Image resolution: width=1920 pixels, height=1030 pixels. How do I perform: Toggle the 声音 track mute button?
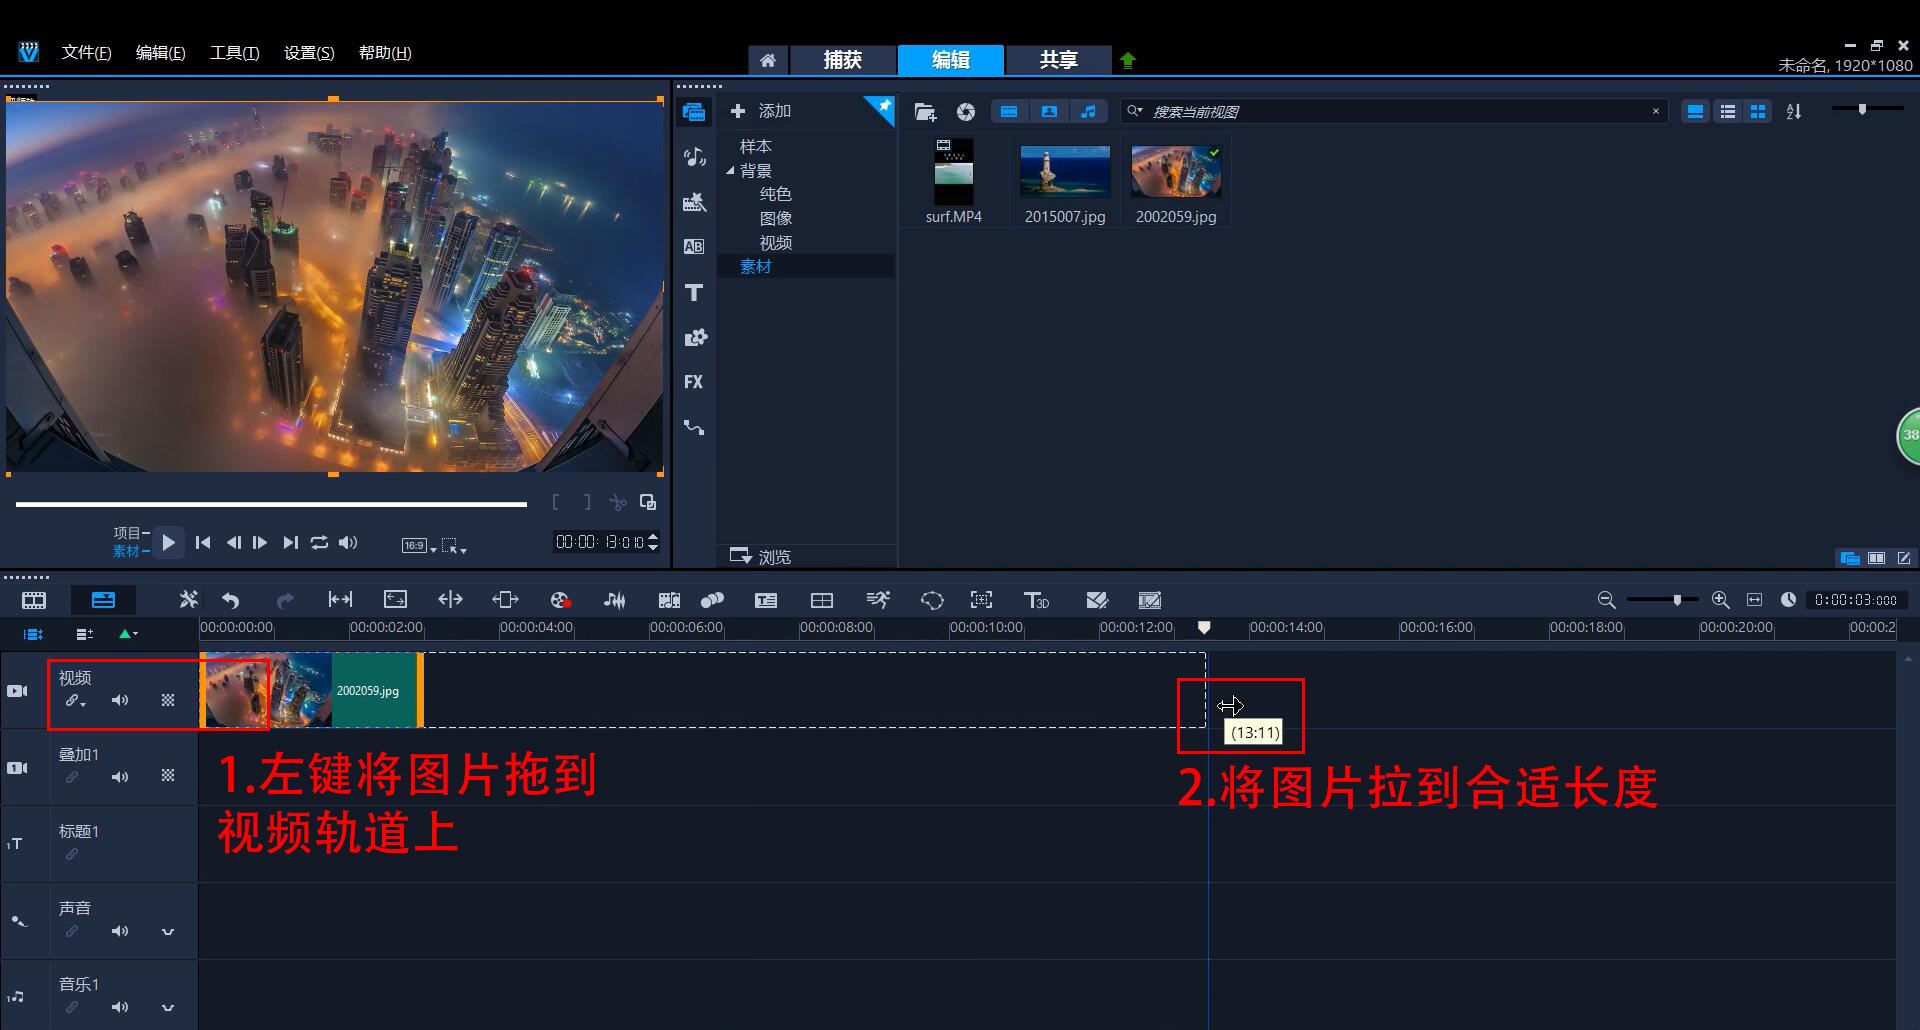120,931
